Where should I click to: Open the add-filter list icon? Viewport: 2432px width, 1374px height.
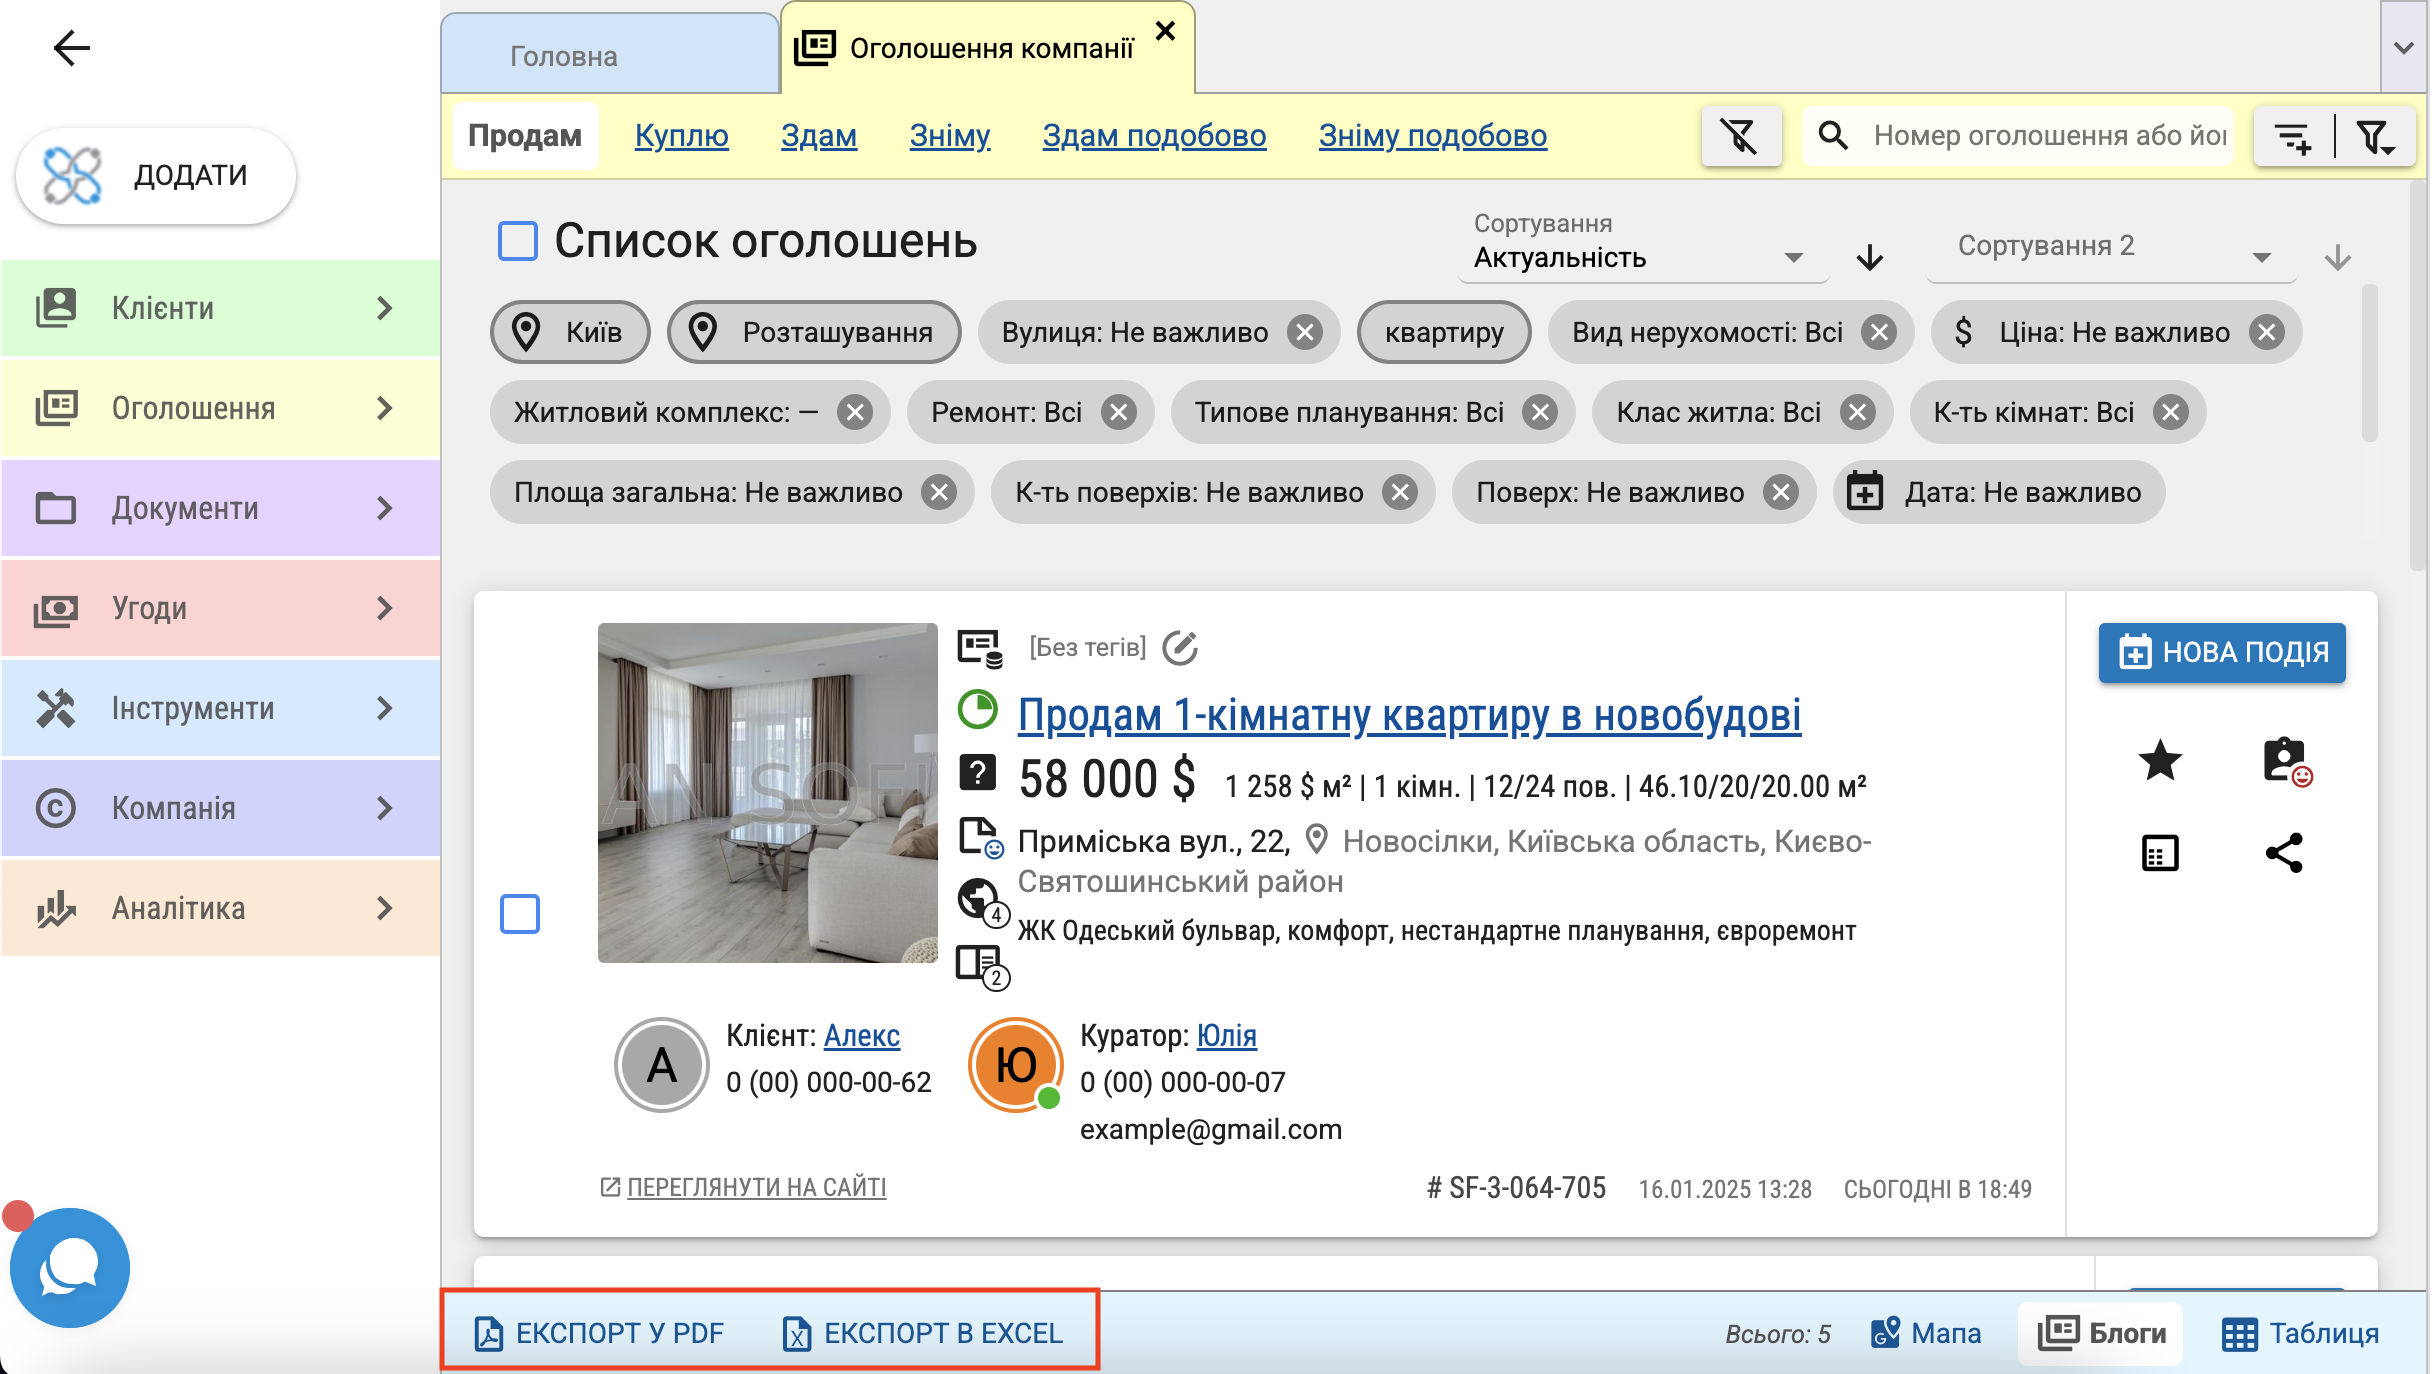pos(2293,136)
